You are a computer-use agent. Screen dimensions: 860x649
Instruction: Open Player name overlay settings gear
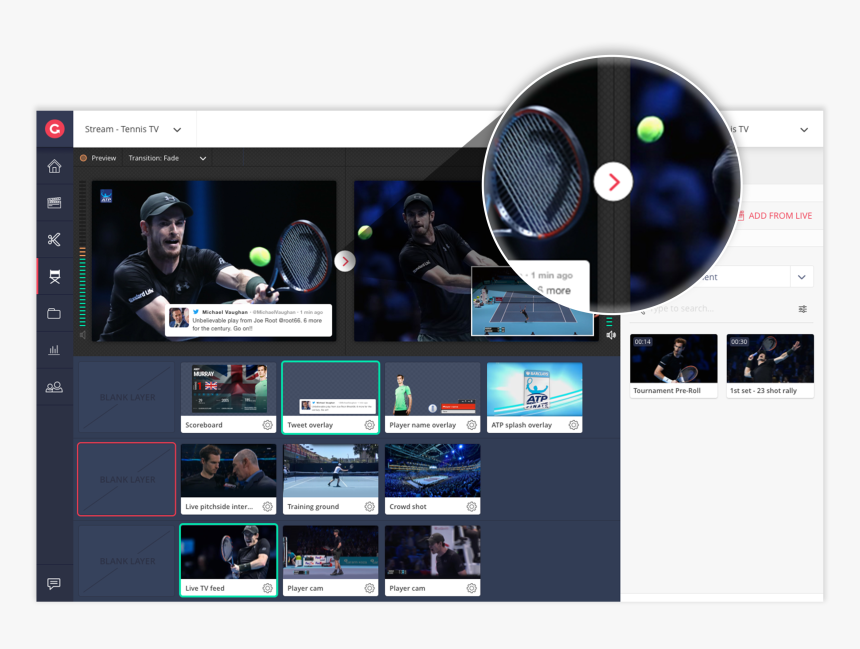tap(472, 425)
